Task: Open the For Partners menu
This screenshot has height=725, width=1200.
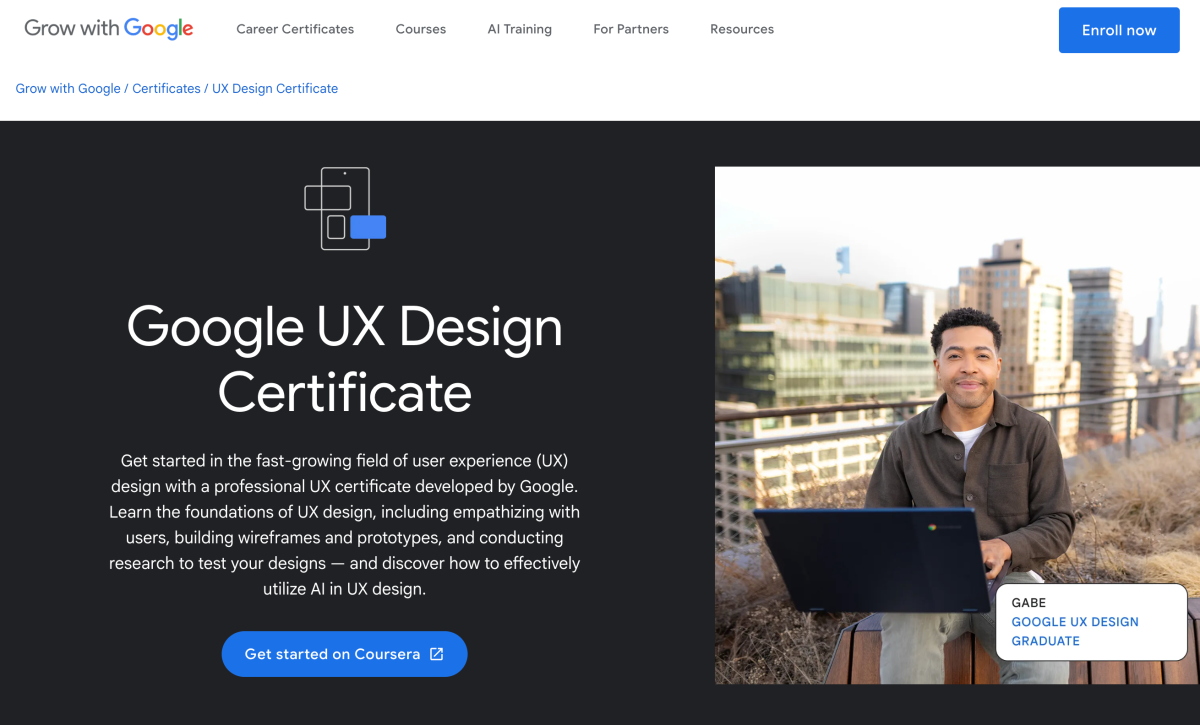Action: (631, 29)
